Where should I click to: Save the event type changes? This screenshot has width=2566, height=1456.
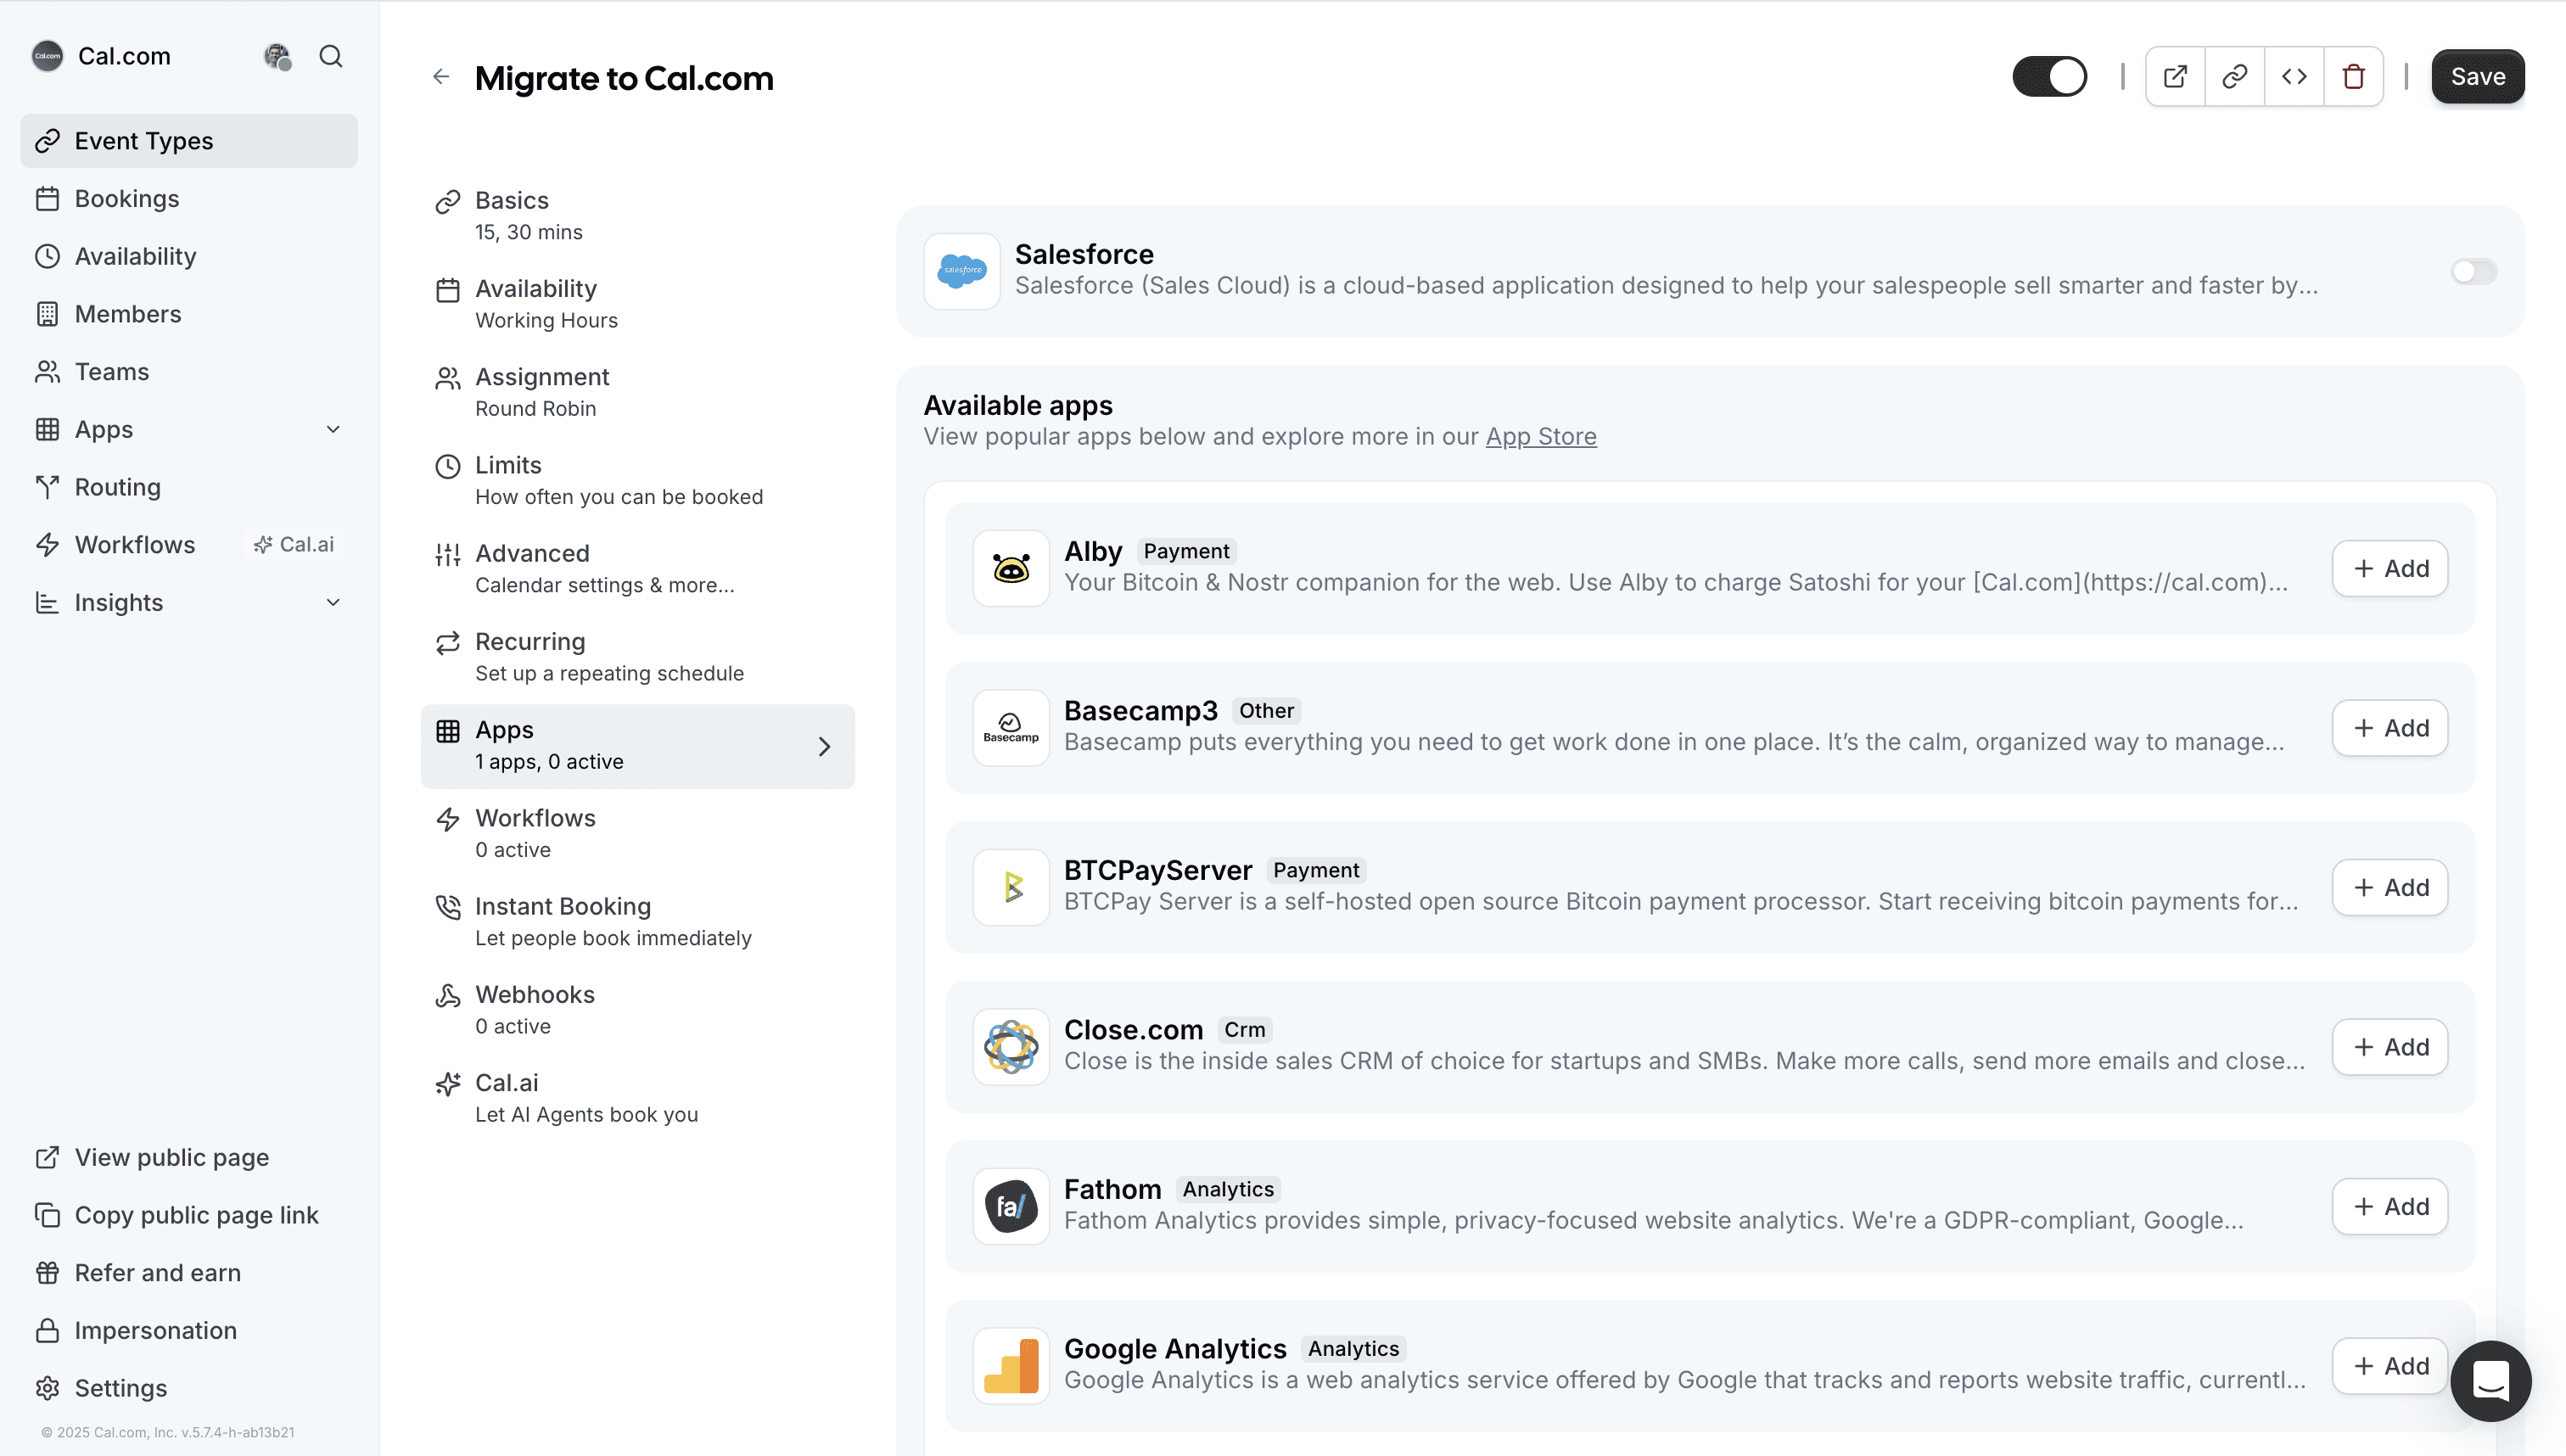point(2478,77)
